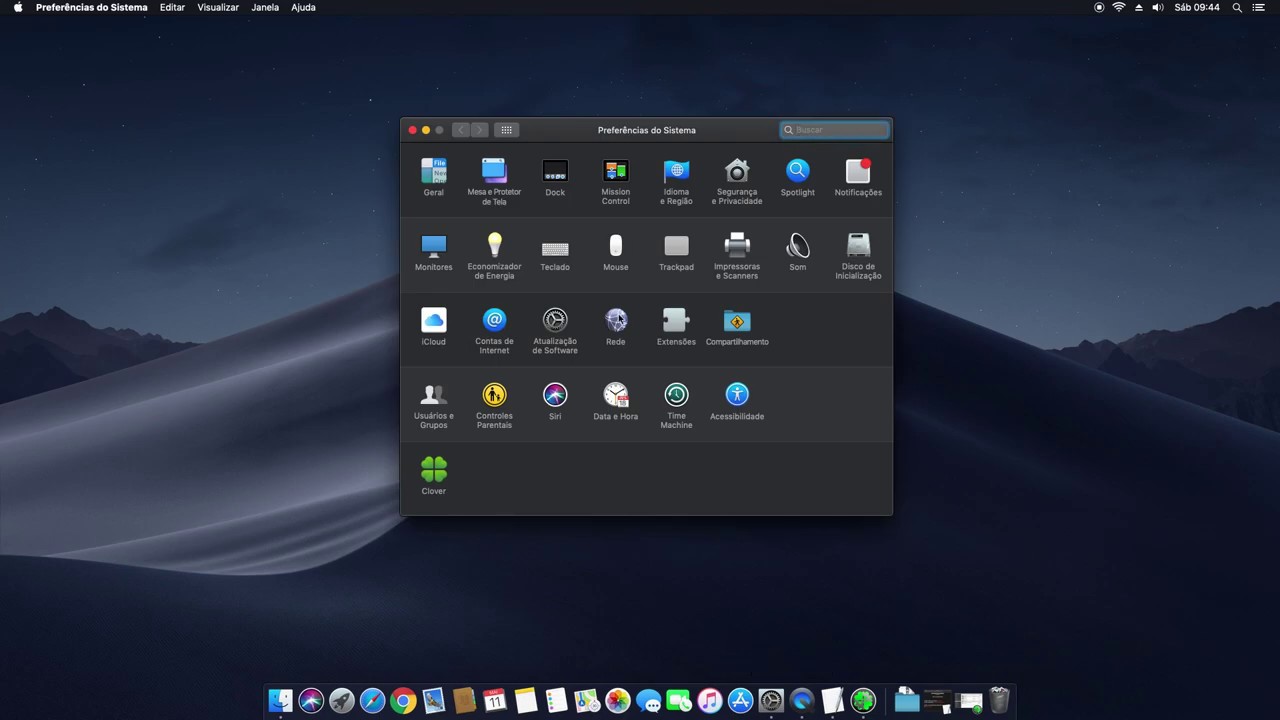Click the eject icon in menu bar
This screenshot has height=720, width=1280.
tap(1138, 7)
